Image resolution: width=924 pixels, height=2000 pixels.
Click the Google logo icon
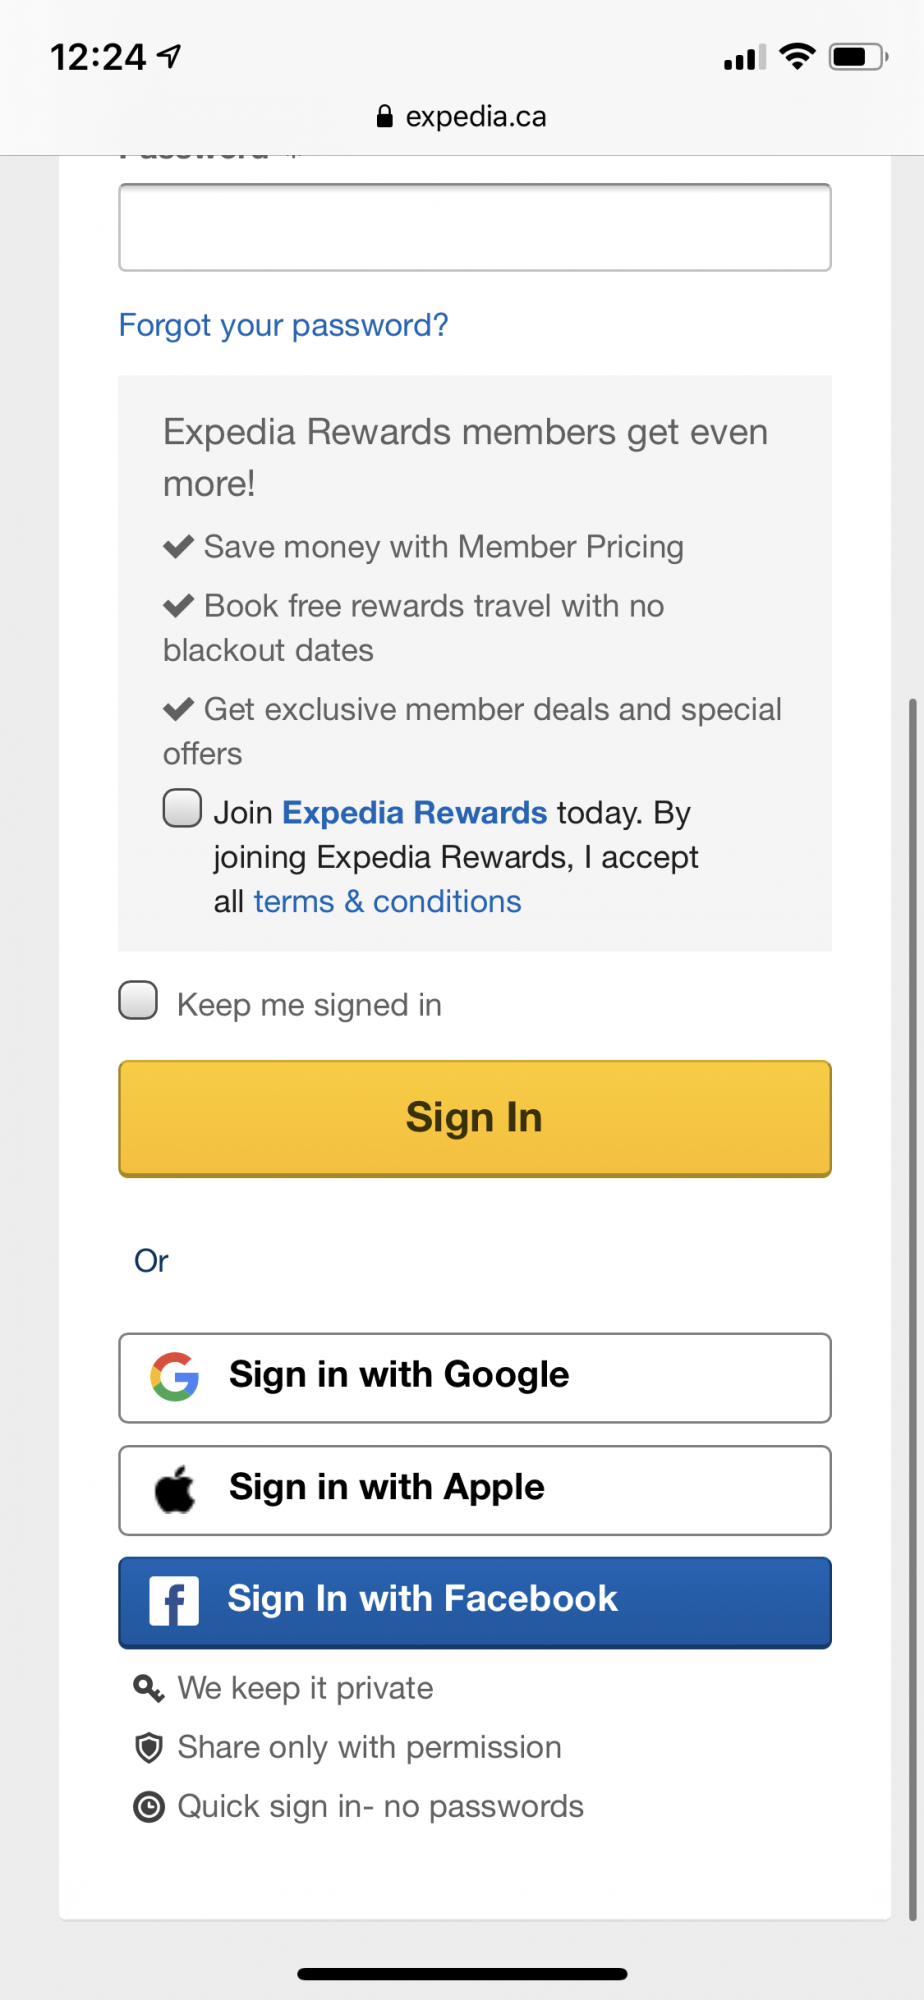175,1377
